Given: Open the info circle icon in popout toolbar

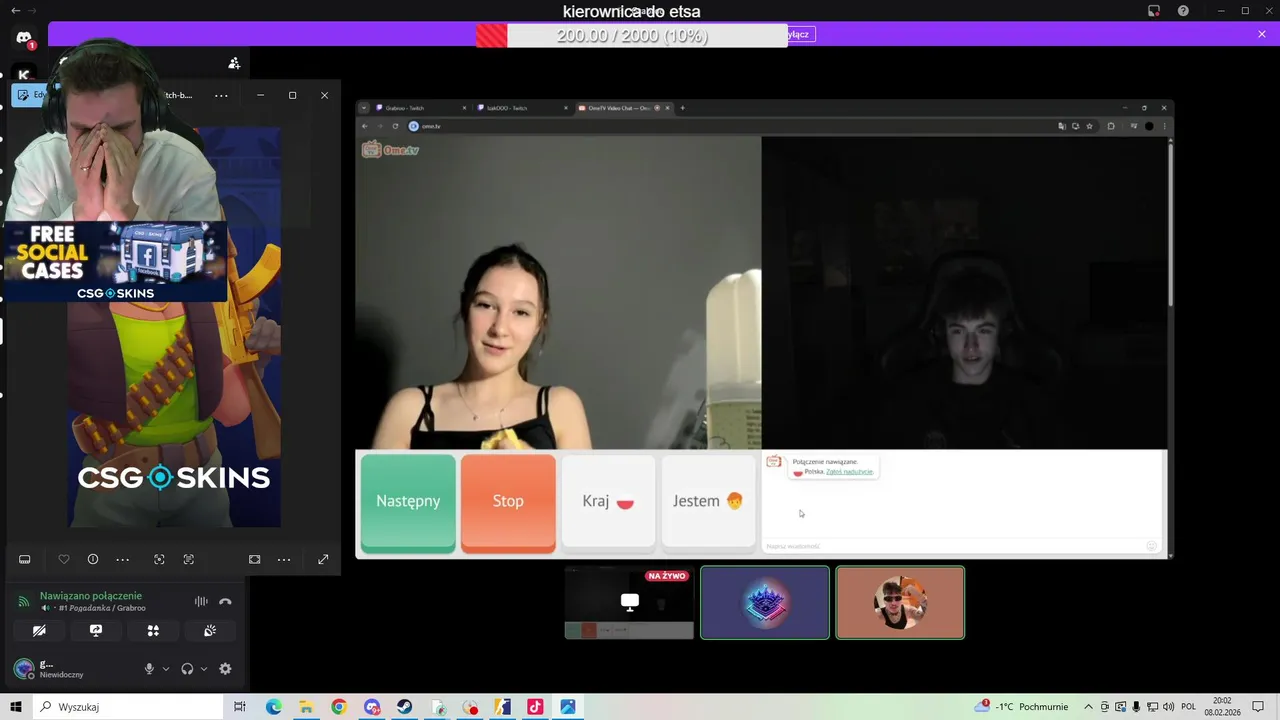Looking at the screenshot, I should pyautogui.click(x=93, y=559).
